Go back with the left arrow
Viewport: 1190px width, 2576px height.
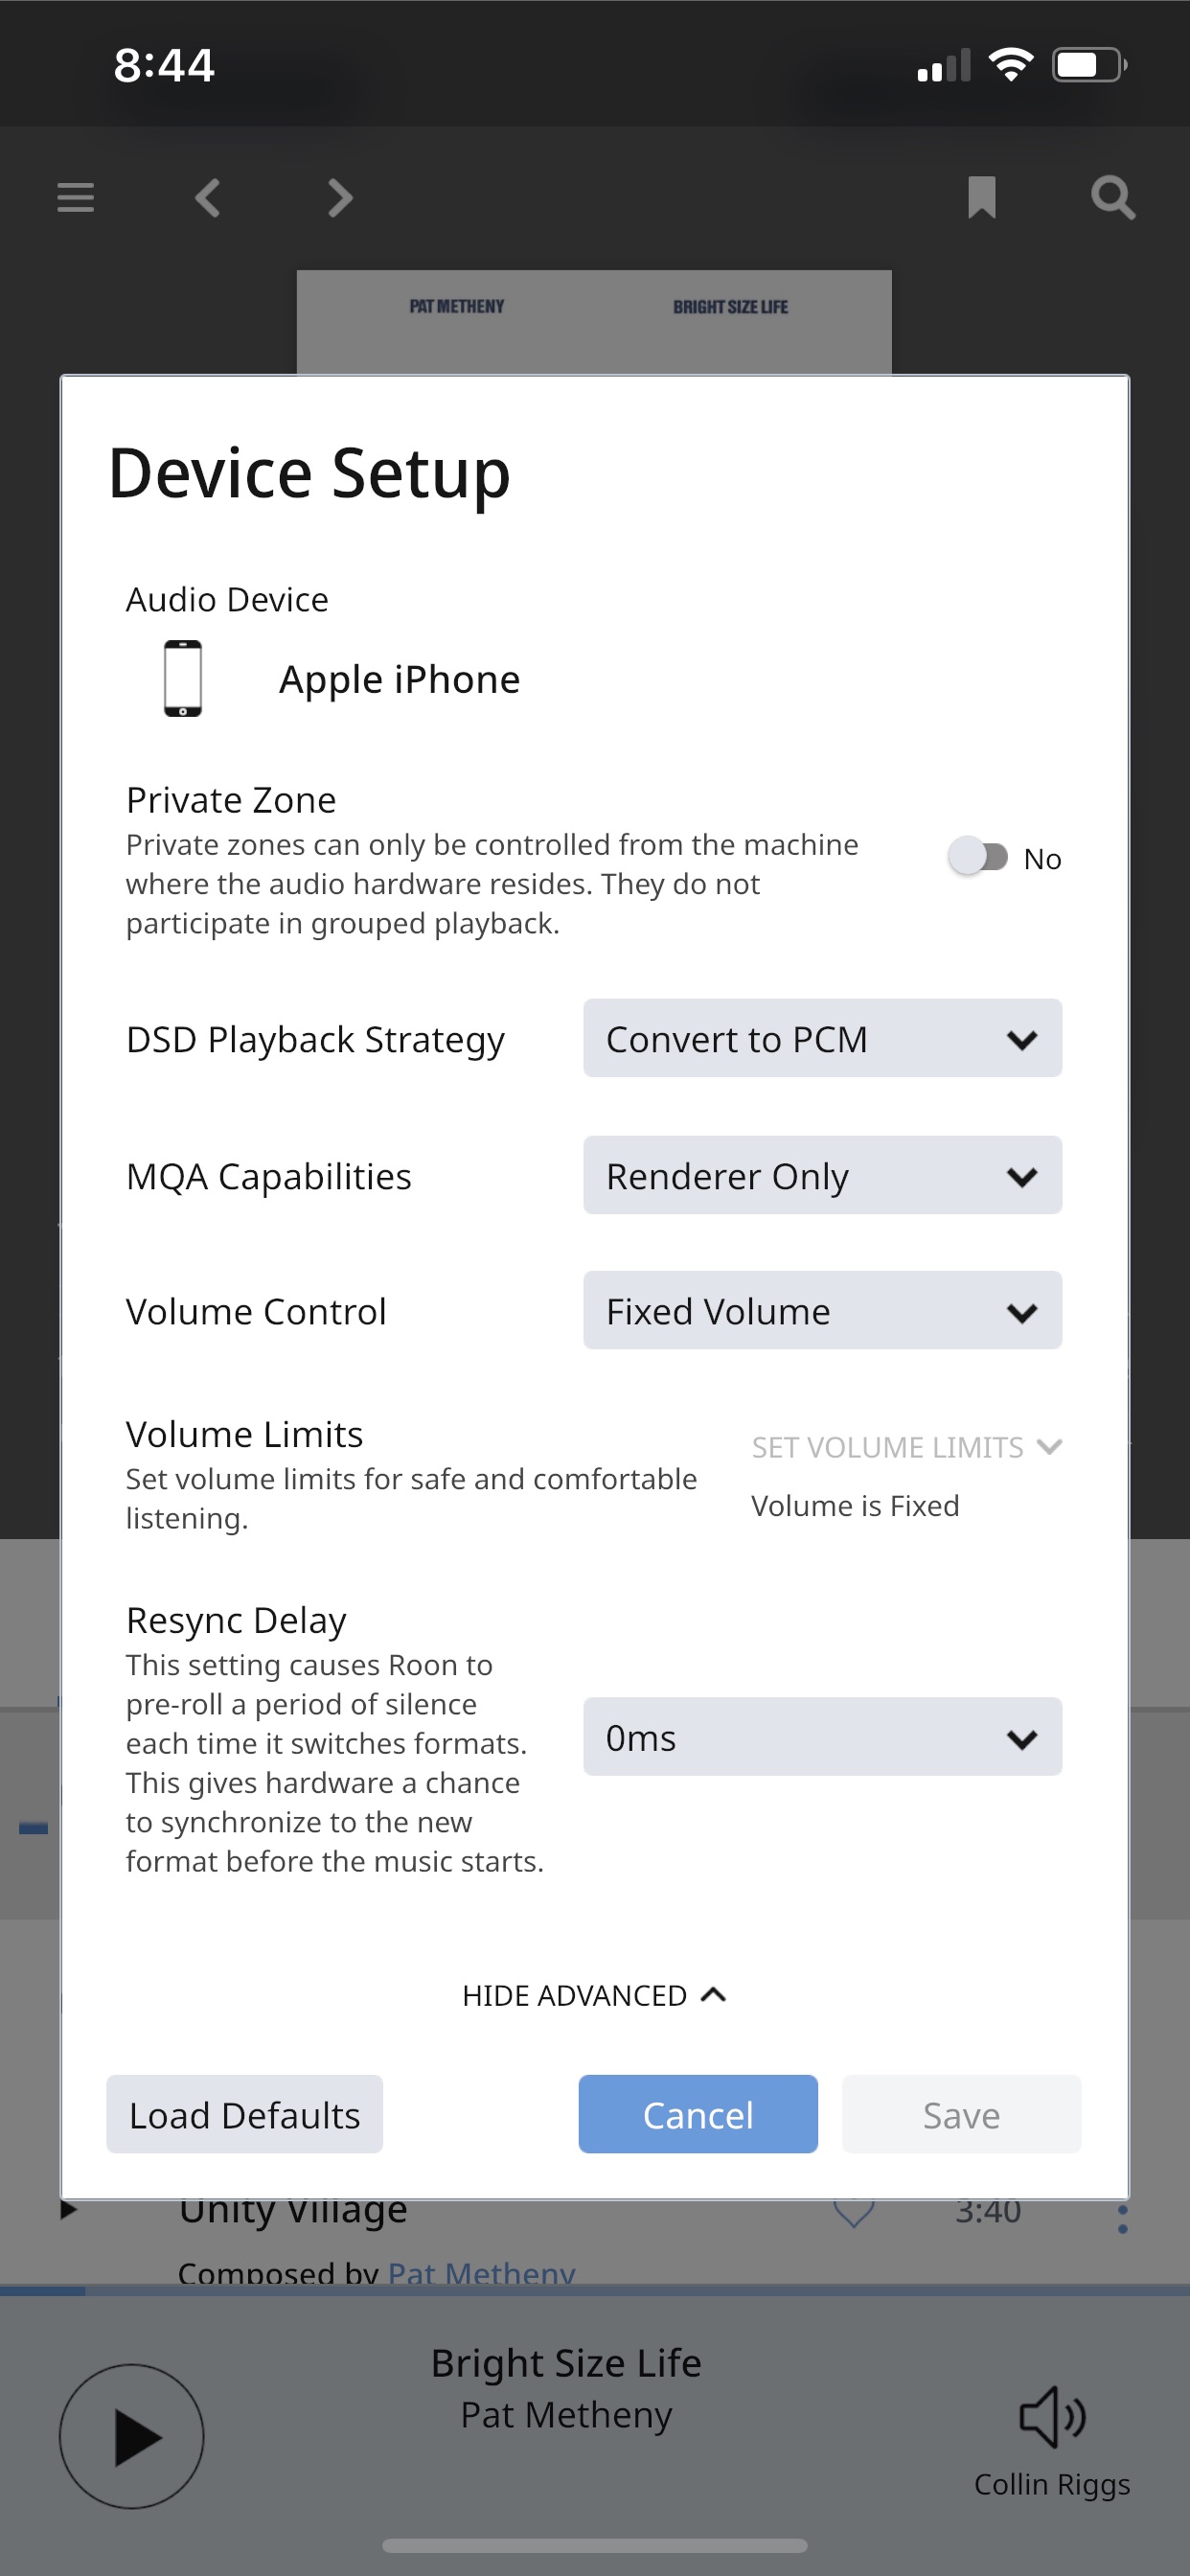pyautogui.click(x=208, y=197)
